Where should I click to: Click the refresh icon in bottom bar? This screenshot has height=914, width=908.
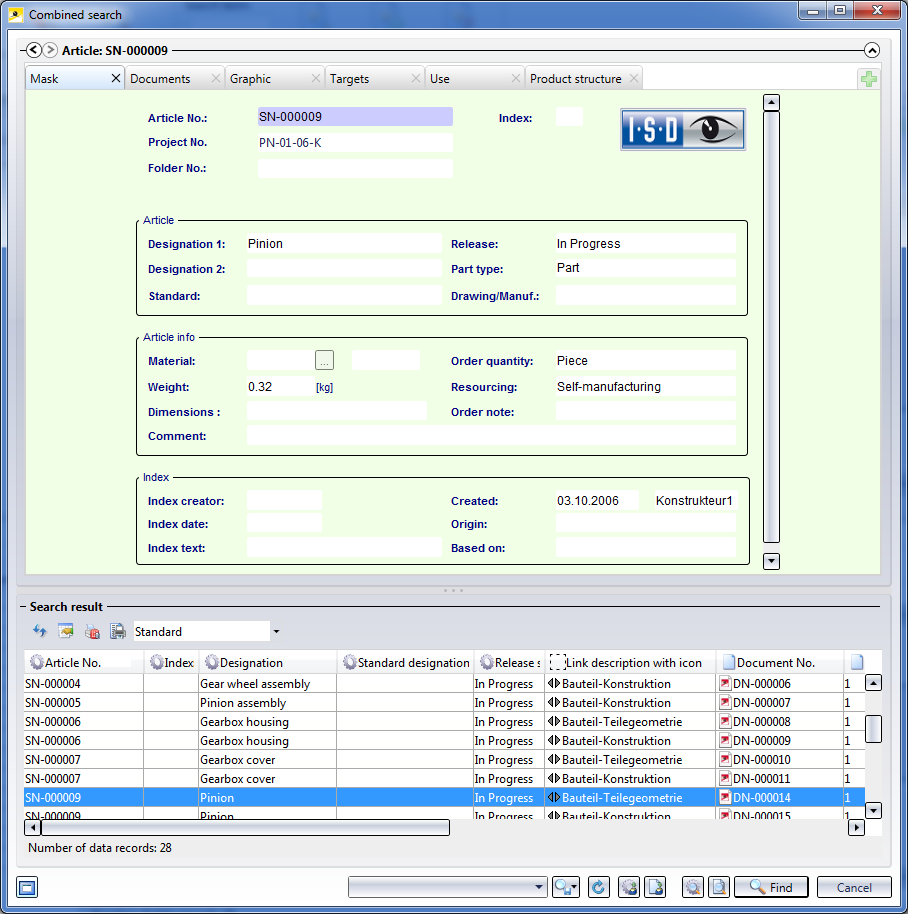tap(598, 887)
